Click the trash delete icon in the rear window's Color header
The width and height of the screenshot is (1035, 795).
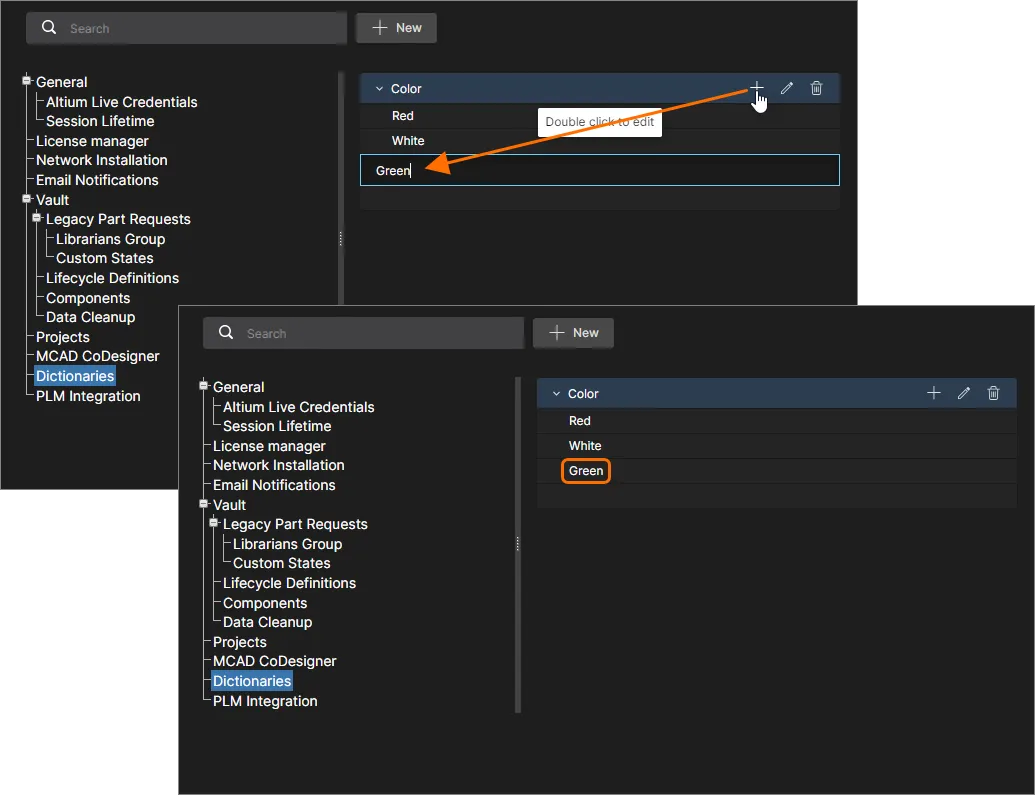point(816,89)
